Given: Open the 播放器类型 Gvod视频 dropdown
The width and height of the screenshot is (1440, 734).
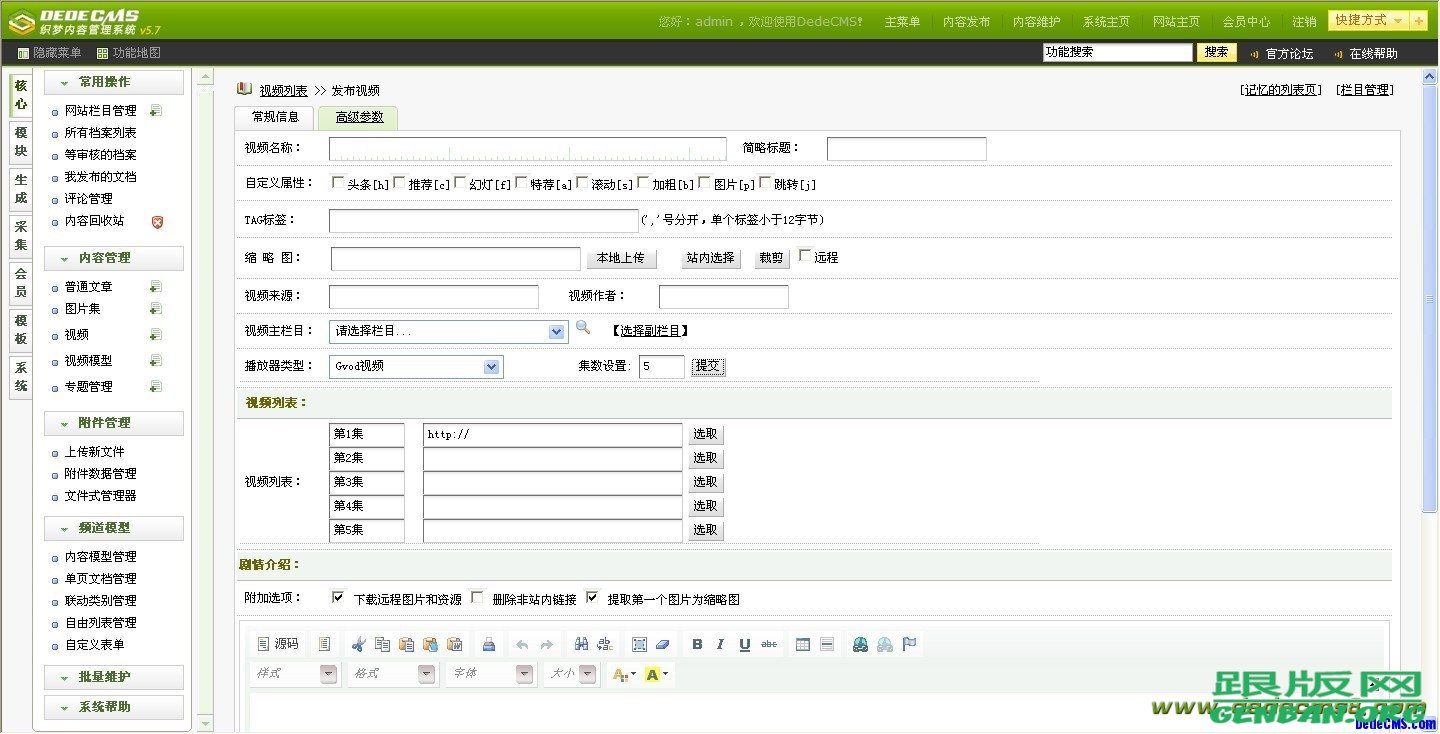Looking at the screenshot, I should click(x=493, y=366).
